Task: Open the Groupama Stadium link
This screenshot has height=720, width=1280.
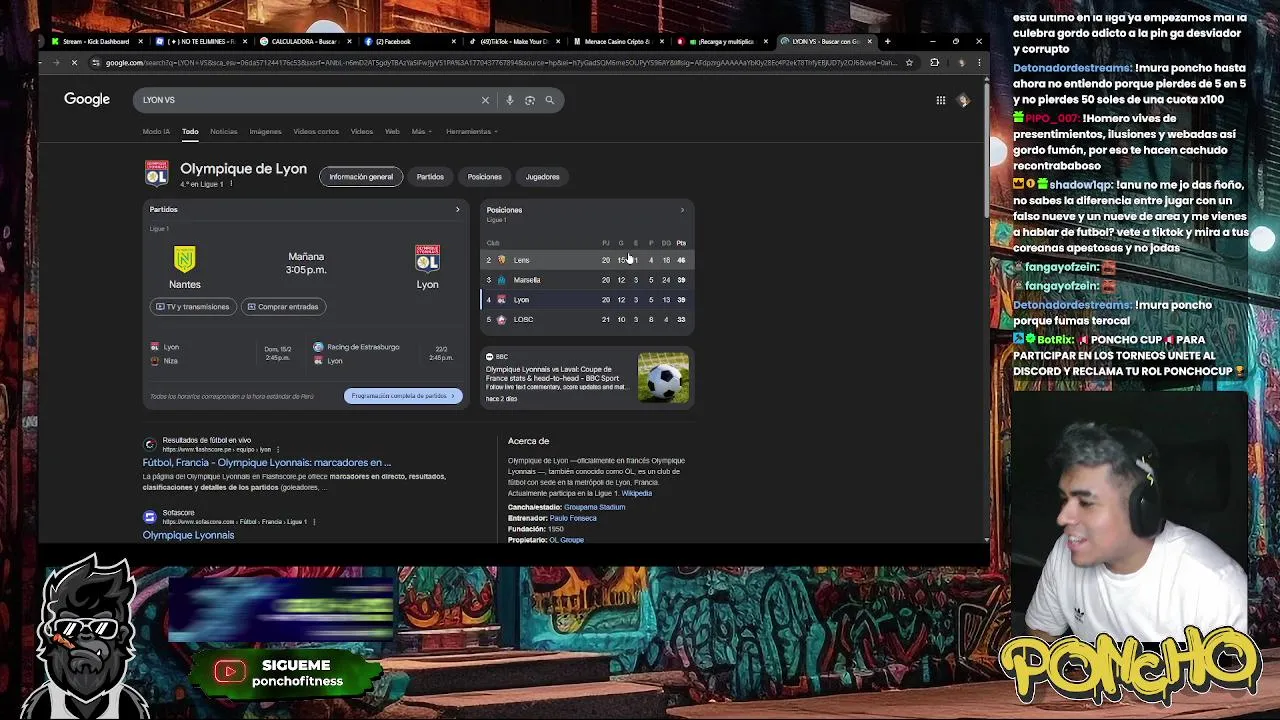Action: pyautogui.click(x=594, y=507)
